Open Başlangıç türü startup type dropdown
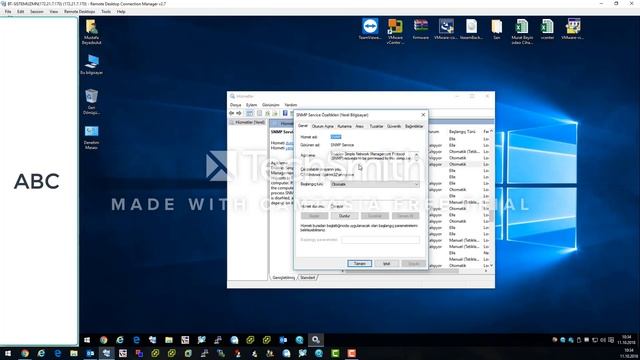Viewport: 640px width, 360px height. 375,184
